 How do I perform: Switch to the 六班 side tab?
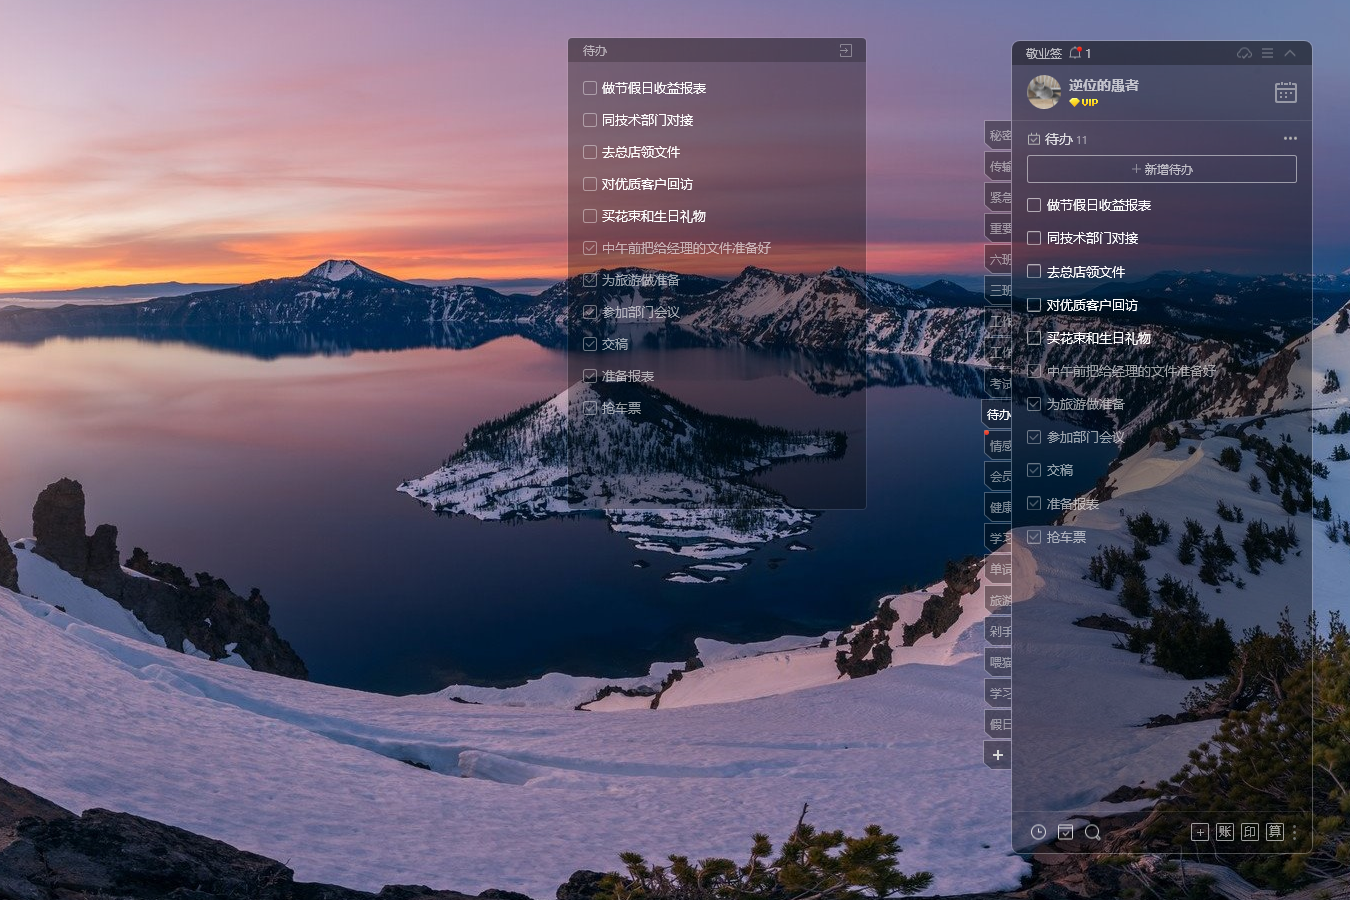click(x=998, y=259)
